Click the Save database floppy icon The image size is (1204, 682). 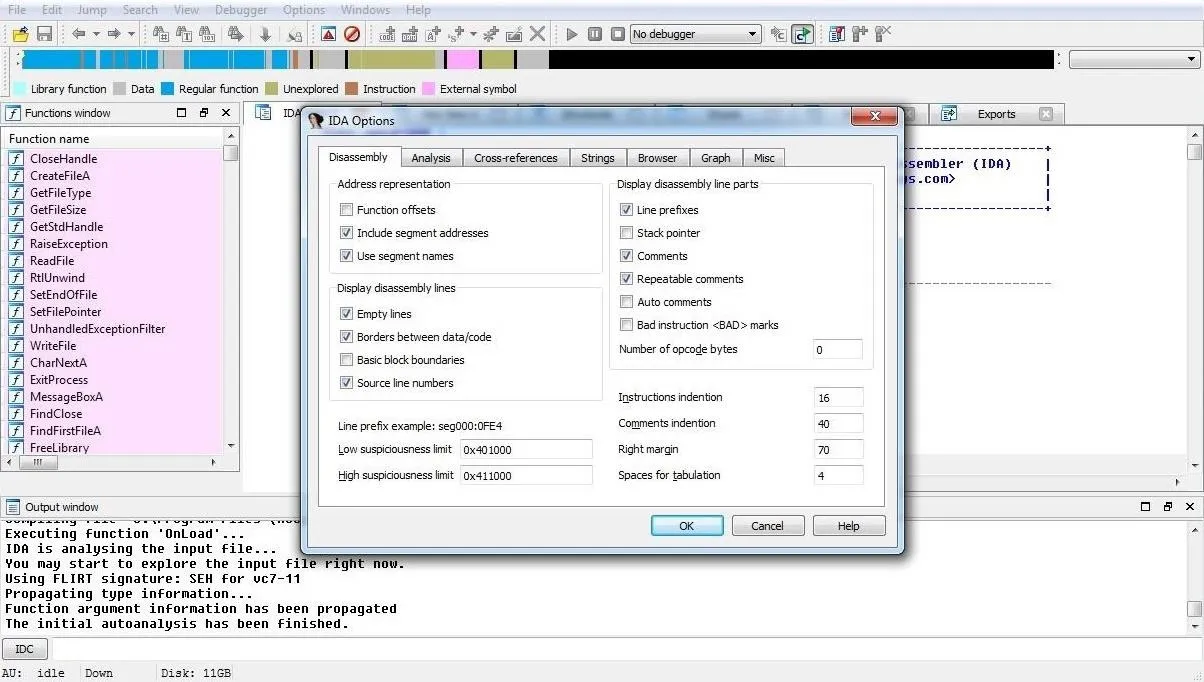point(44,34)
